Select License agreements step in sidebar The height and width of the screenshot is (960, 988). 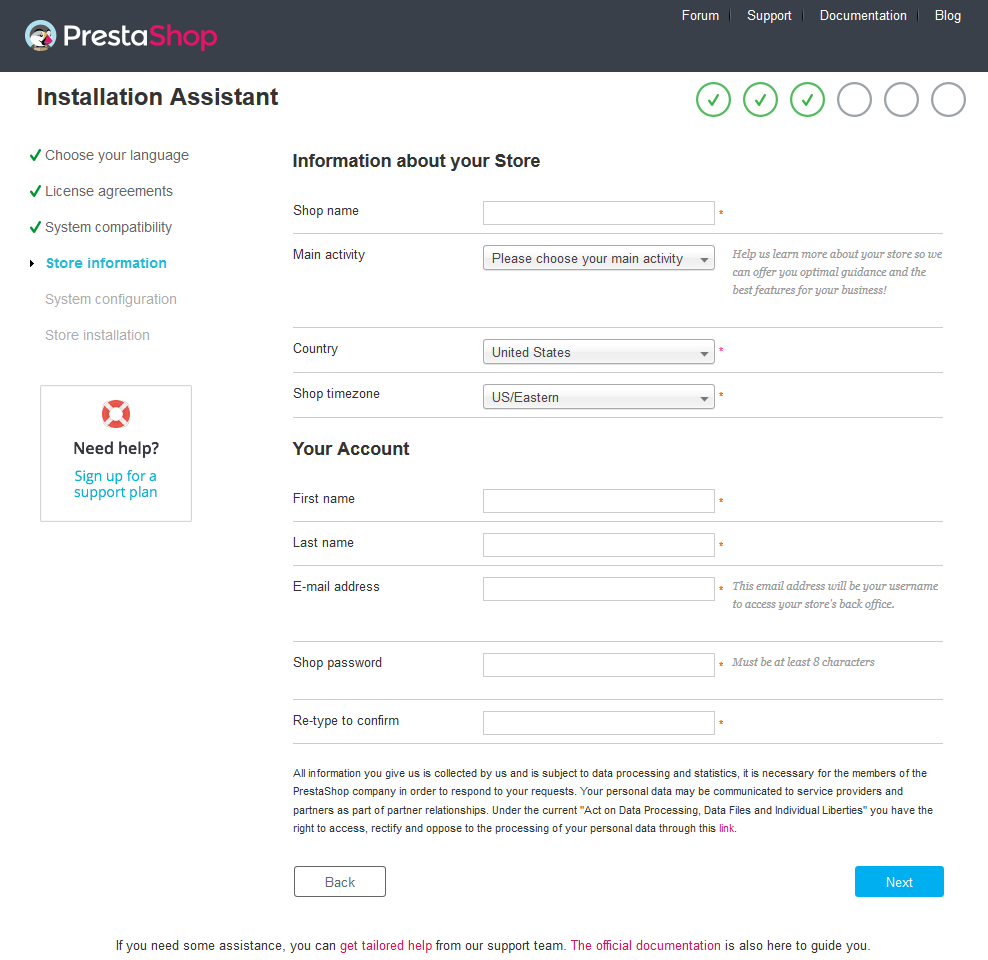109,191
